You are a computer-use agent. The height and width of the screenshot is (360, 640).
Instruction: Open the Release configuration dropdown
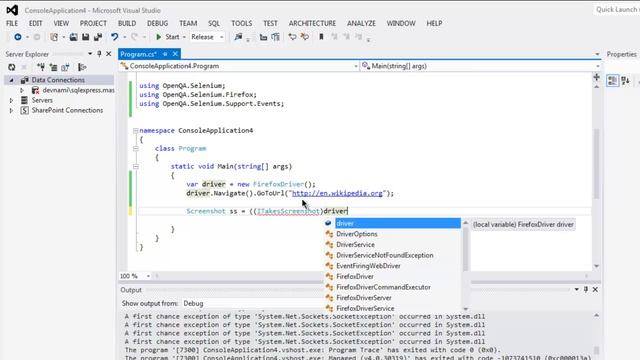207,37
